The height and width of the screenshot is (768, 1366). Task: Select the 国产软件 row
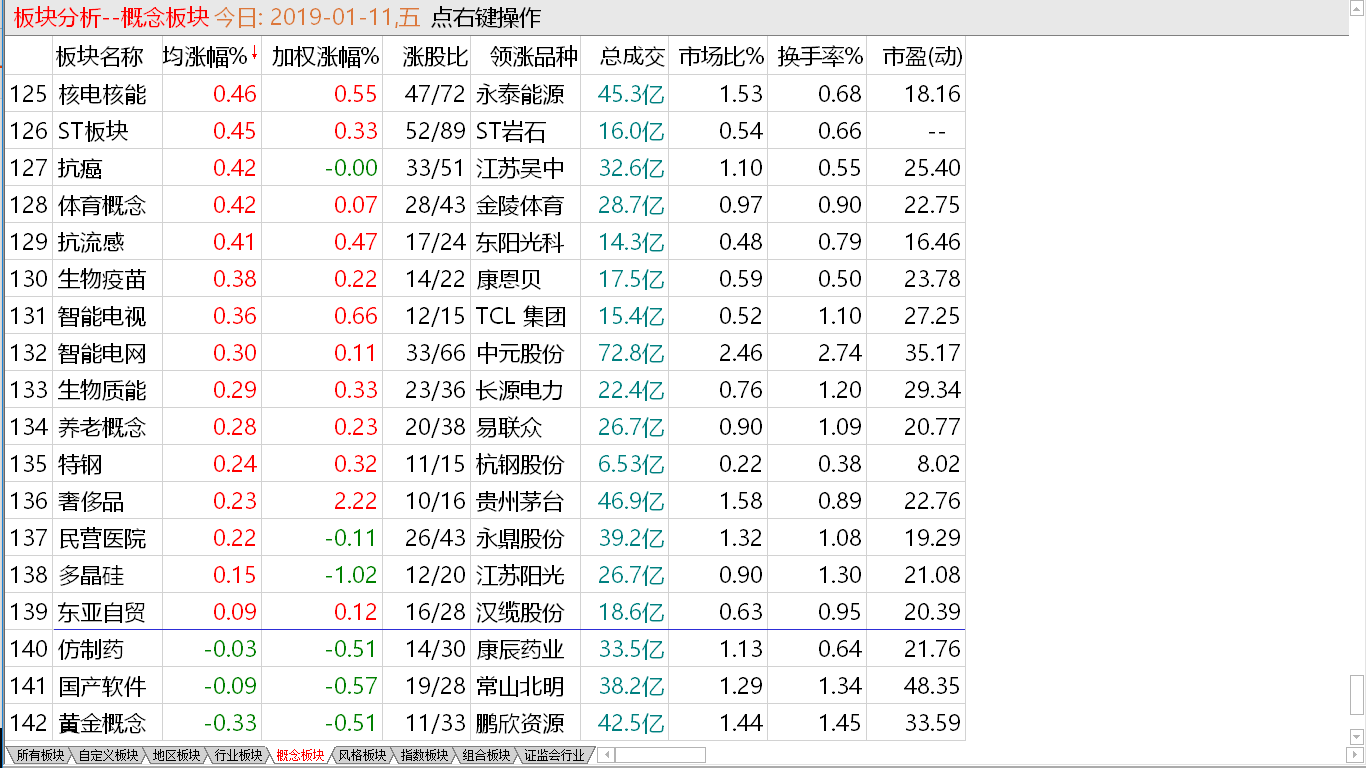tap(485, 686)
